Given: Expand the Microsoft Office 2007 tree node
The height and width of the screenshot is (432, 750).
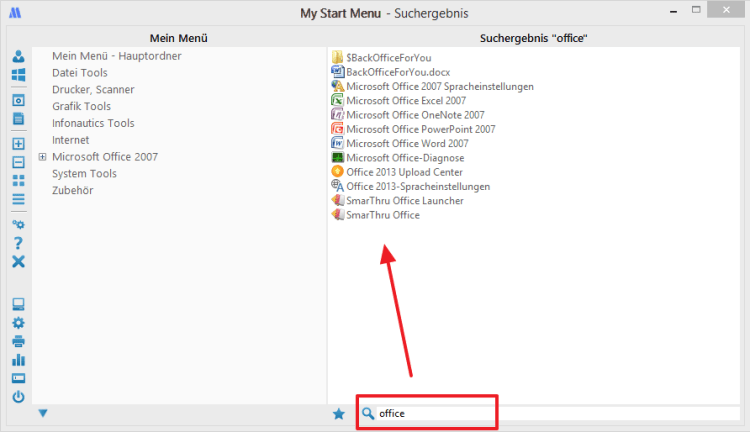Looking at the screenshot, I should [43, 157].
